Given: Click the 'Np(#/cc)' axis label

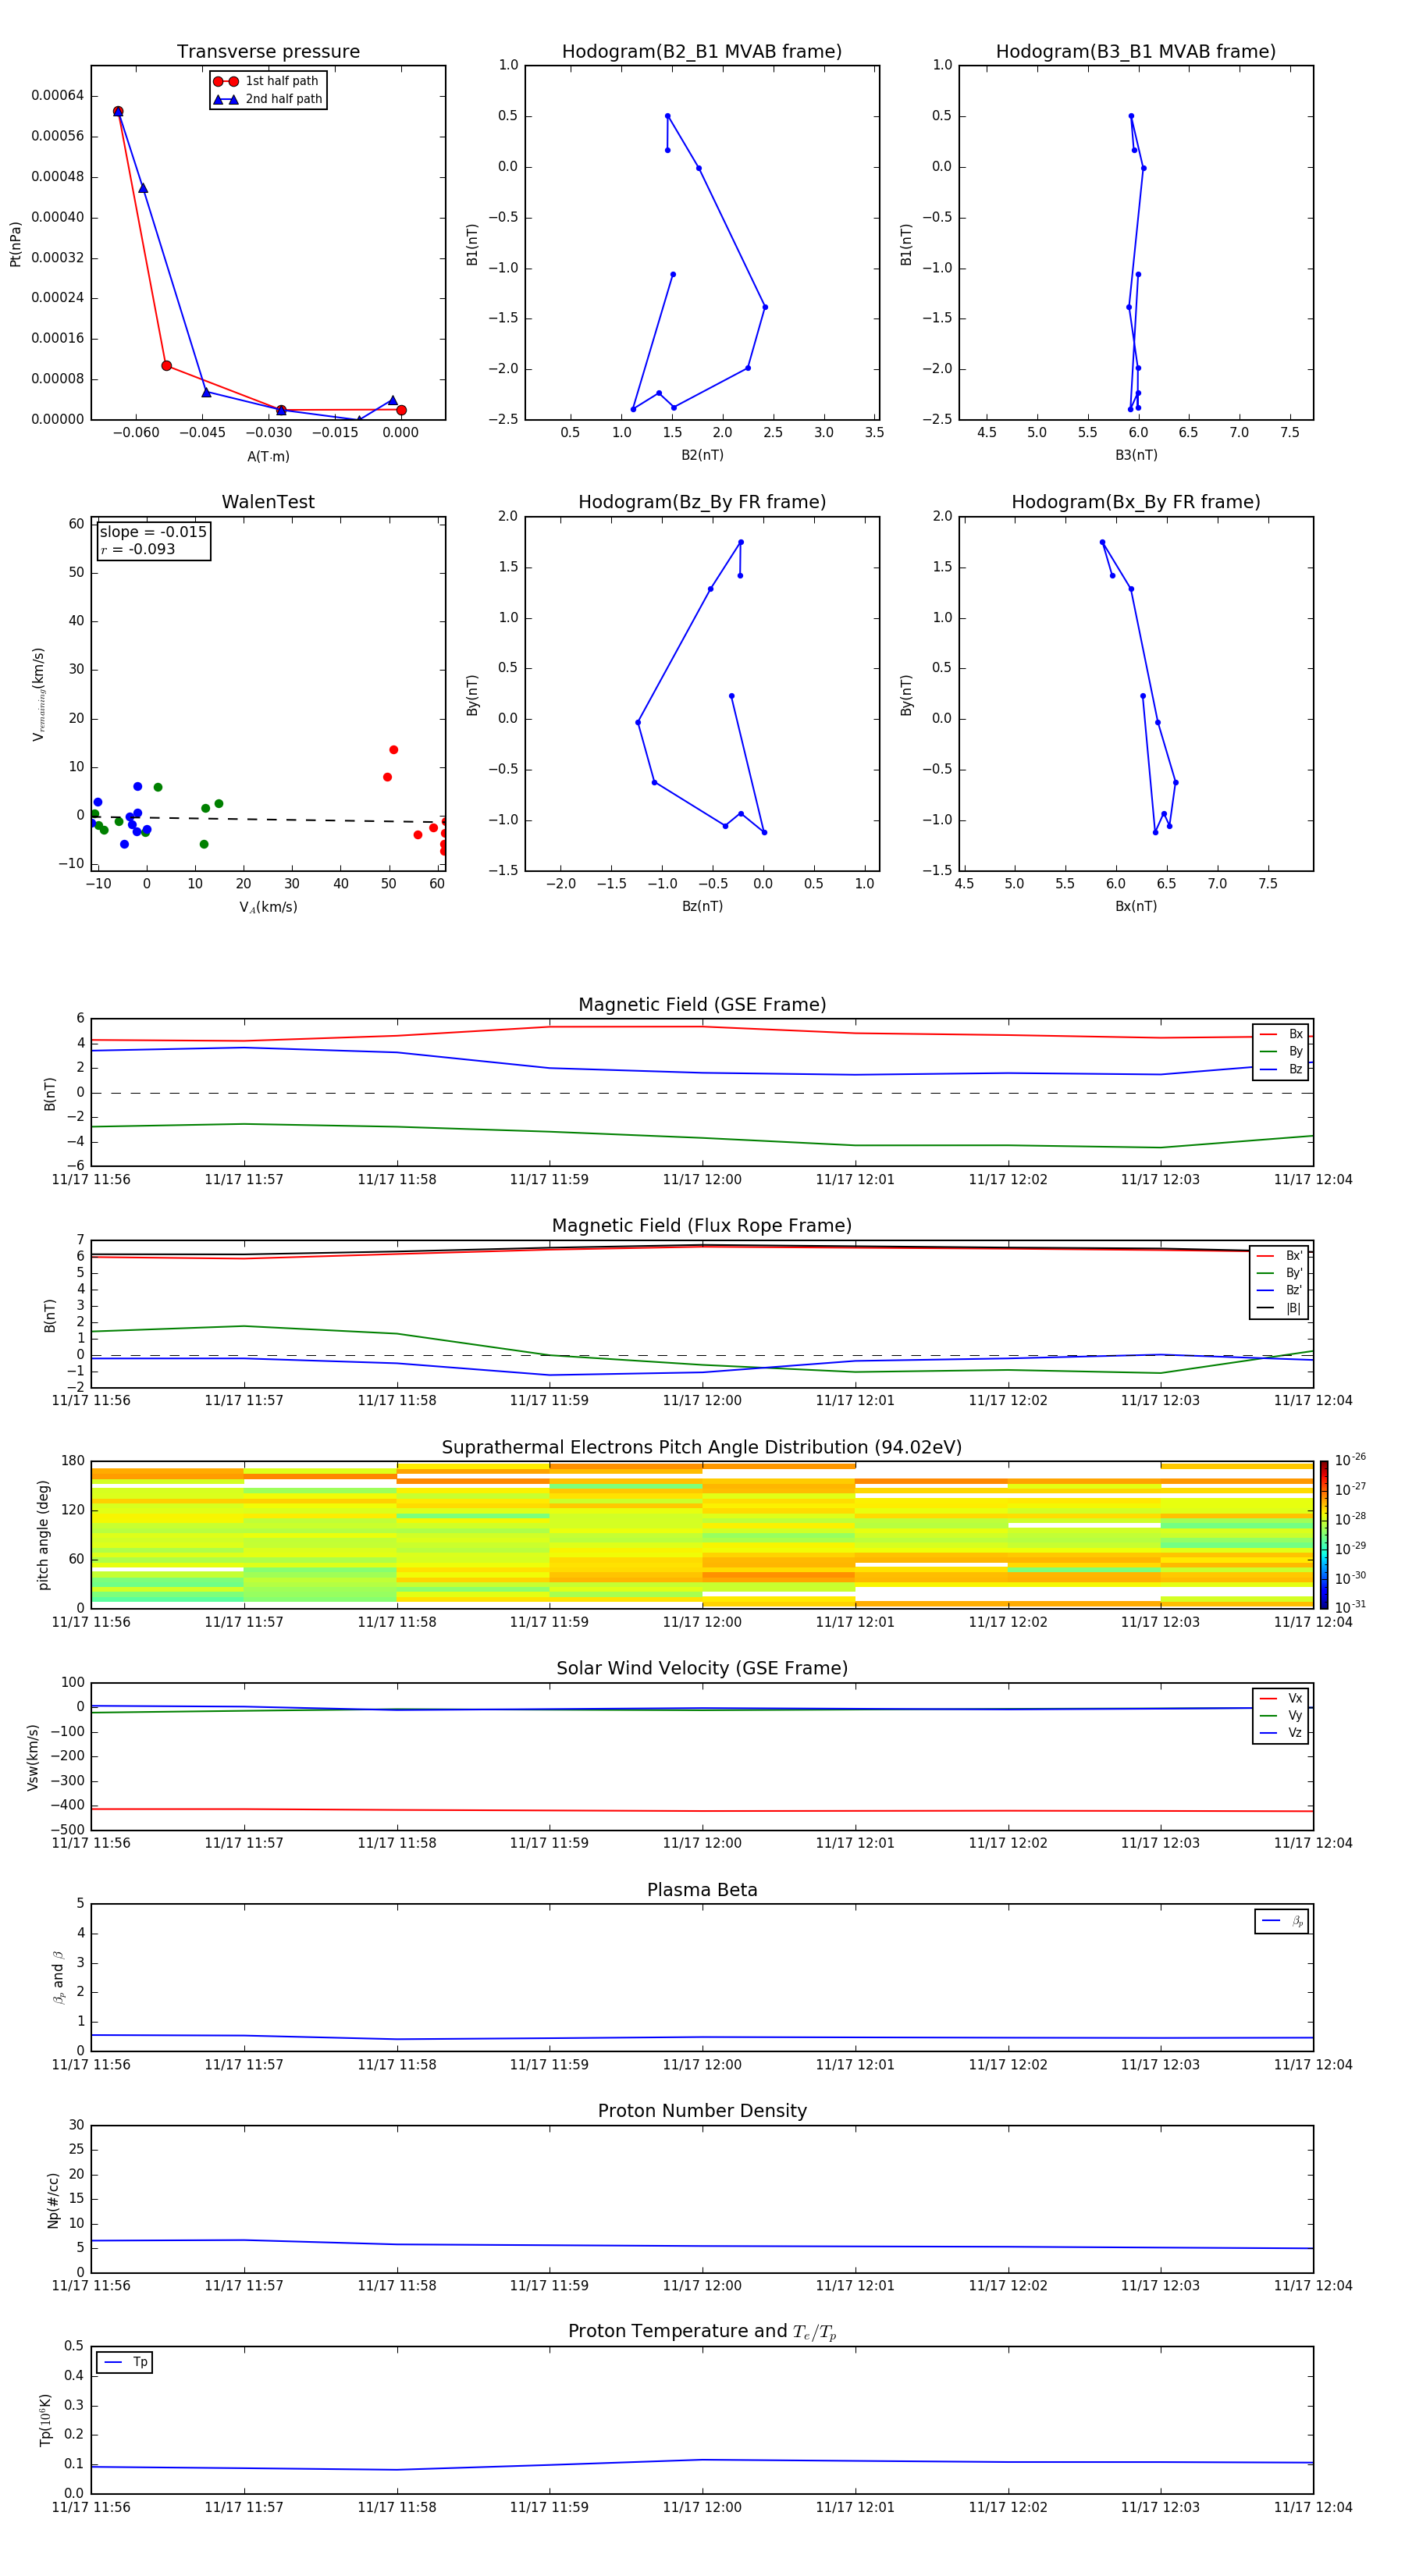Looking at the screenshot, I should click(x=53, y=2200).
